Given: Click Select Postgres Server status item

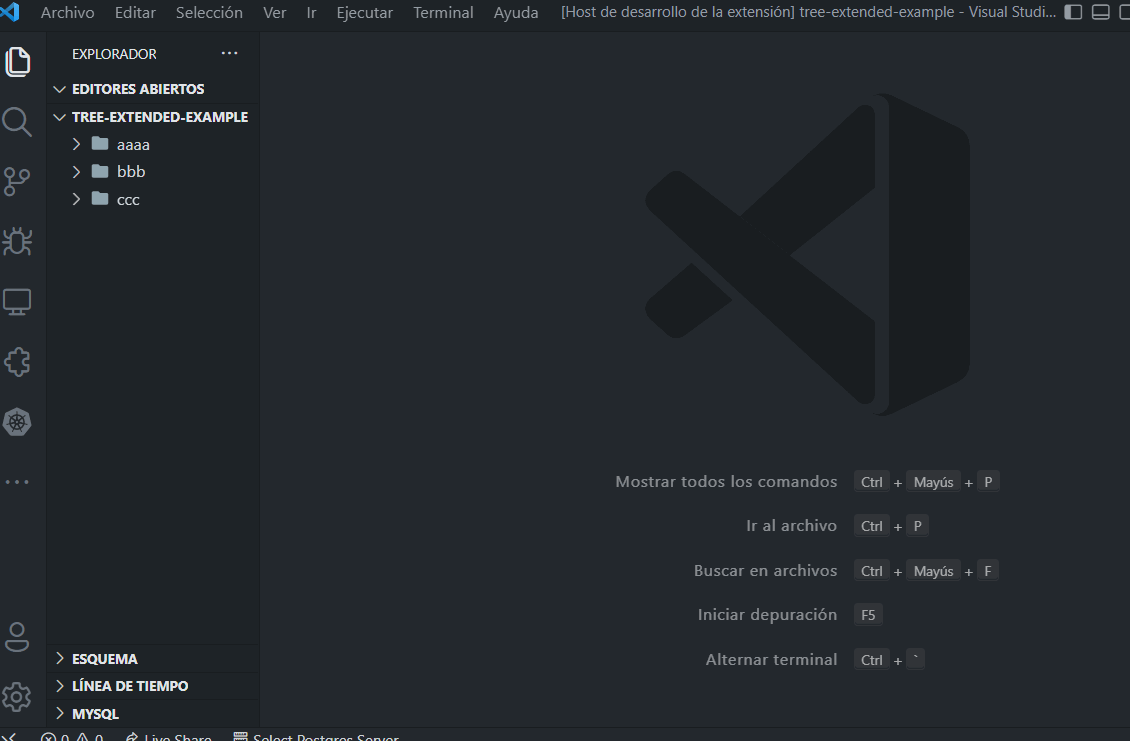Looking at the screenshot, I should click(x=316, y=737).
